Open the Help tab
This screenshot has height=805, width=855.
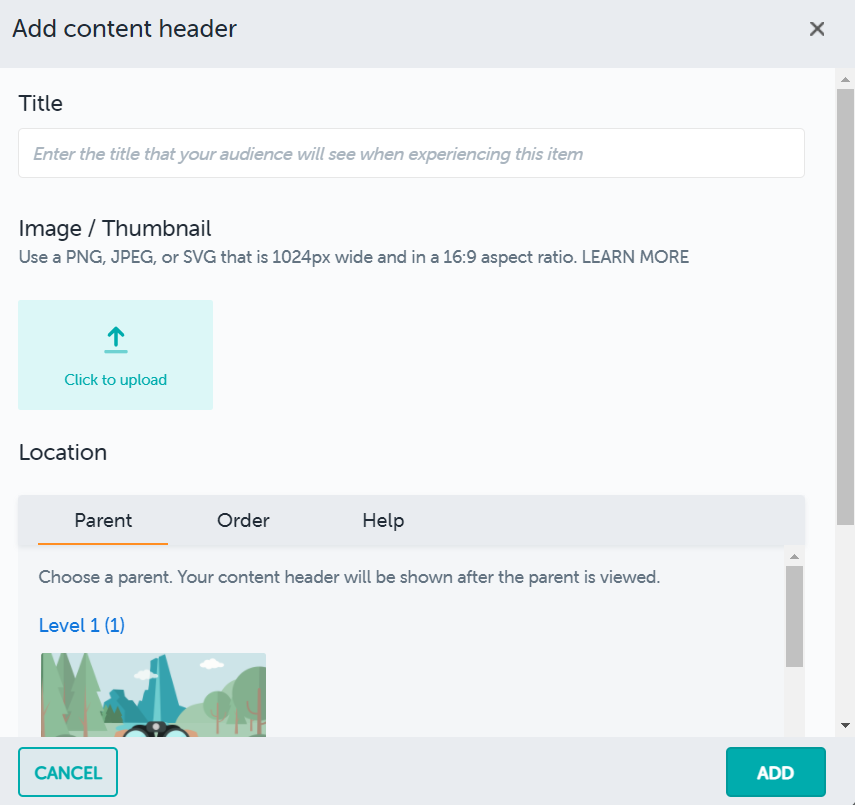[x=383, y=521]
